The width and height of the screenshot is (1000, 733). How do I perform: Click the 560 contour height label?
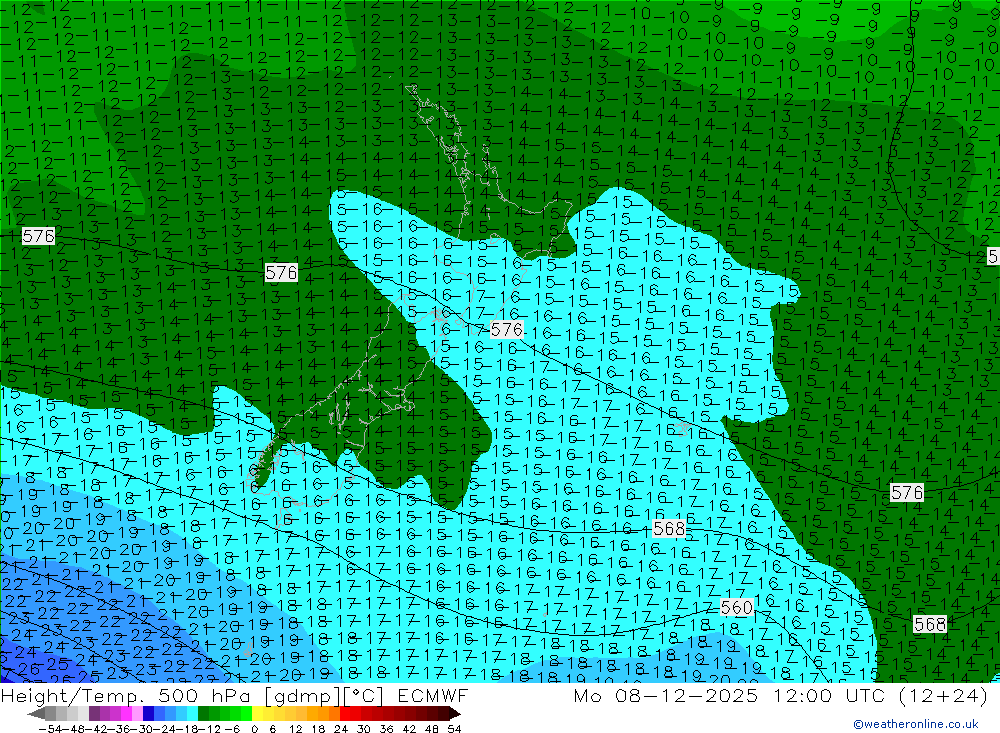[736, 607]
